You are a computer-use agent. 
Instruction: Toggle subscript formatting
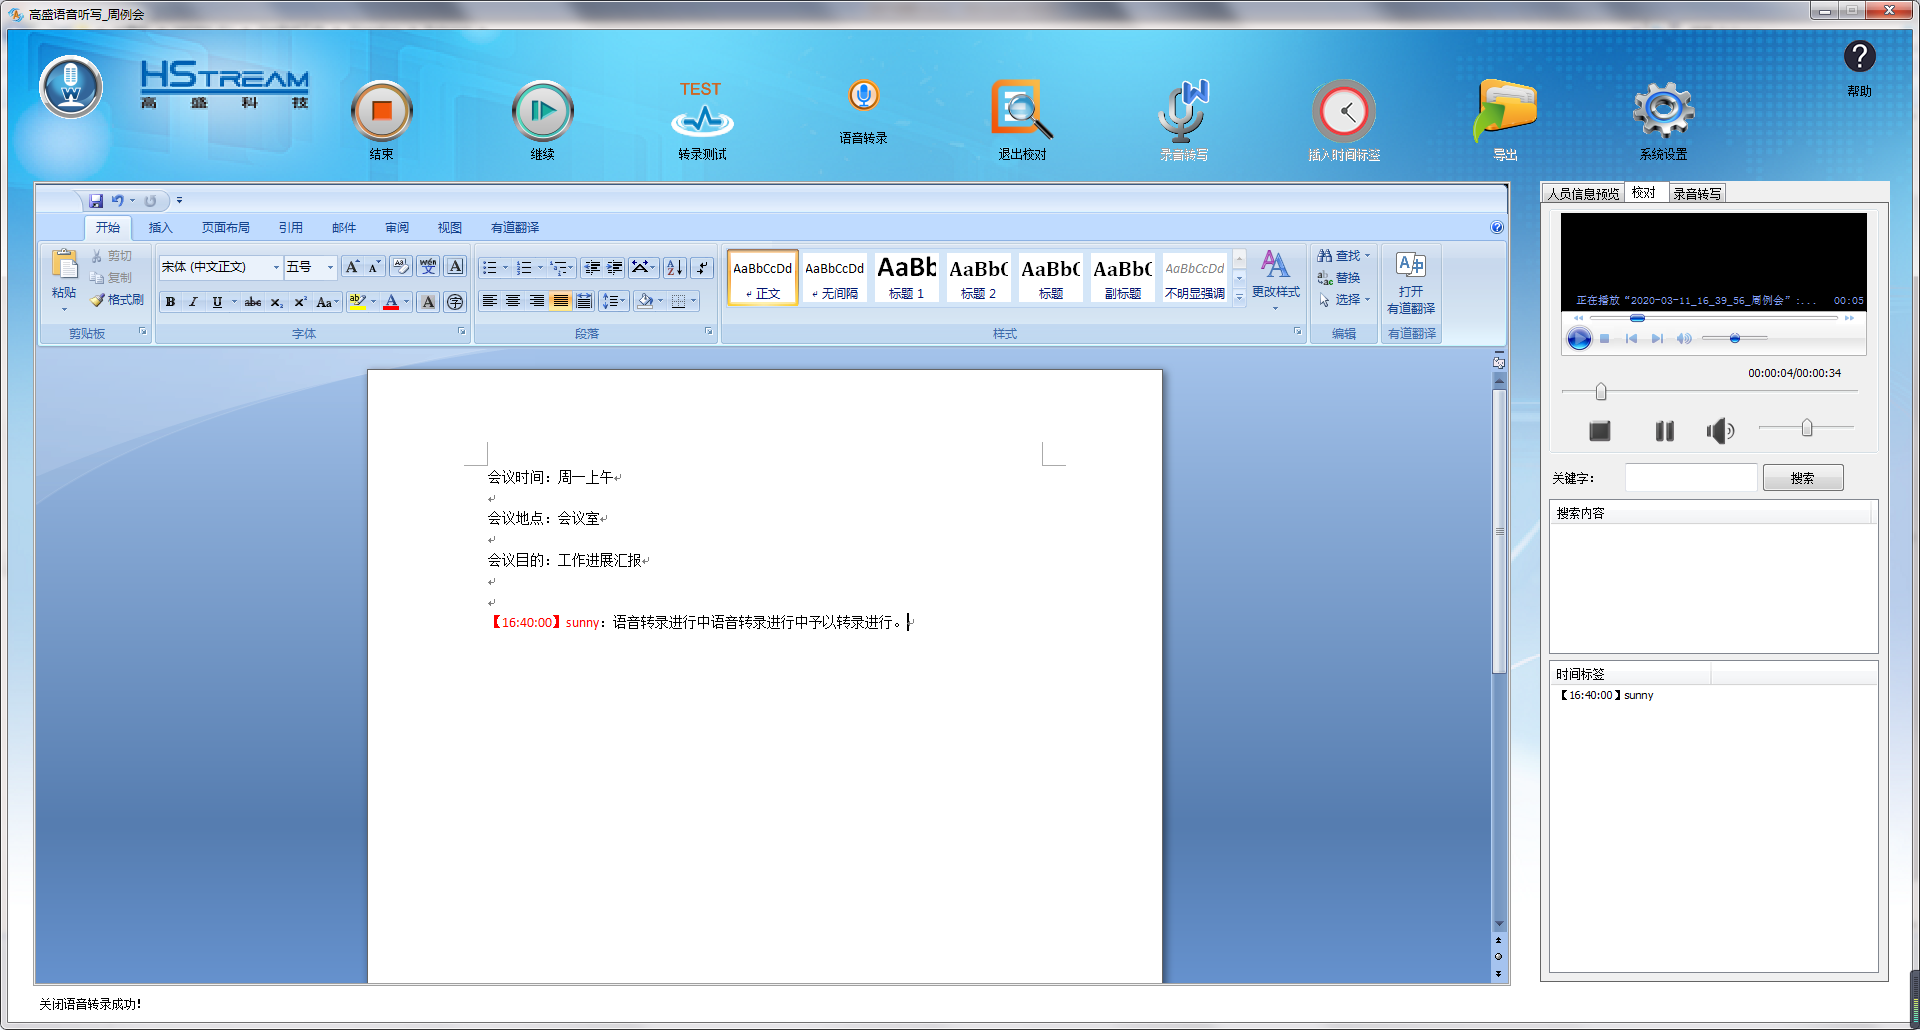[276, 302]
